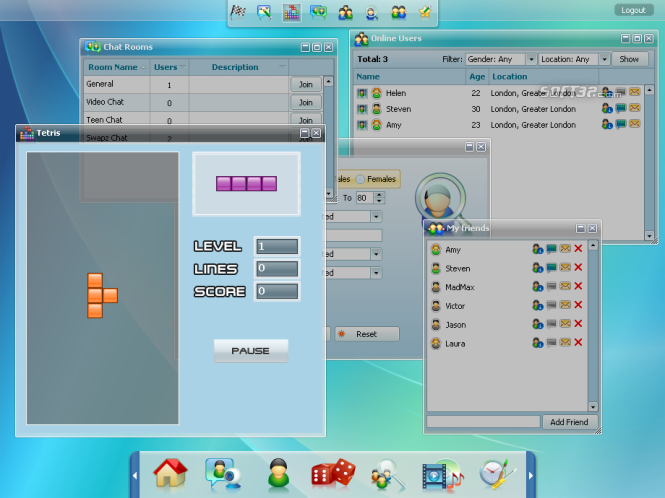The height and width of the screenshot is (498, 665).
Task: Sort Online Users by Age column
Action: (x=477, y=77)
